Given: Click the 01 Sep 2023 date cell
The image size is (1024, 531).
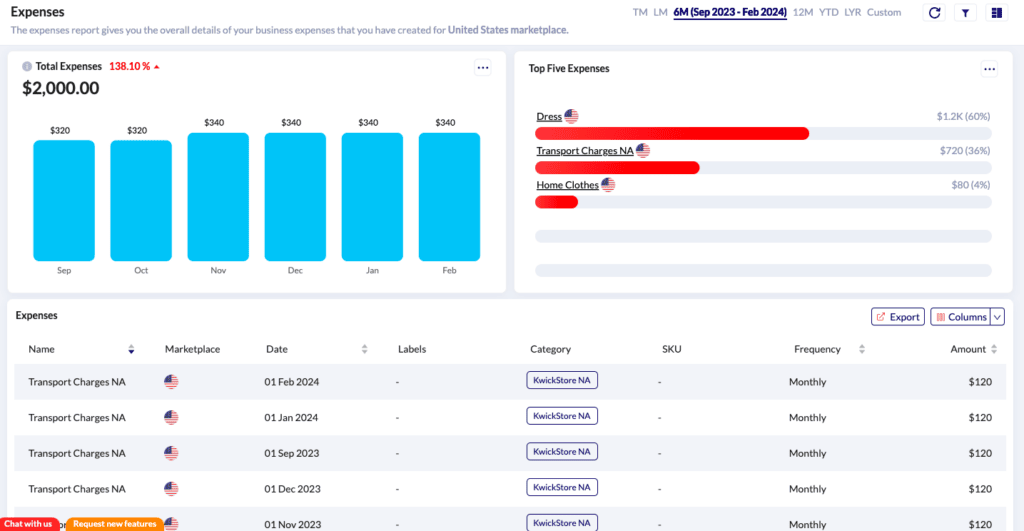Looking at the screenshot, I should 291,453.
